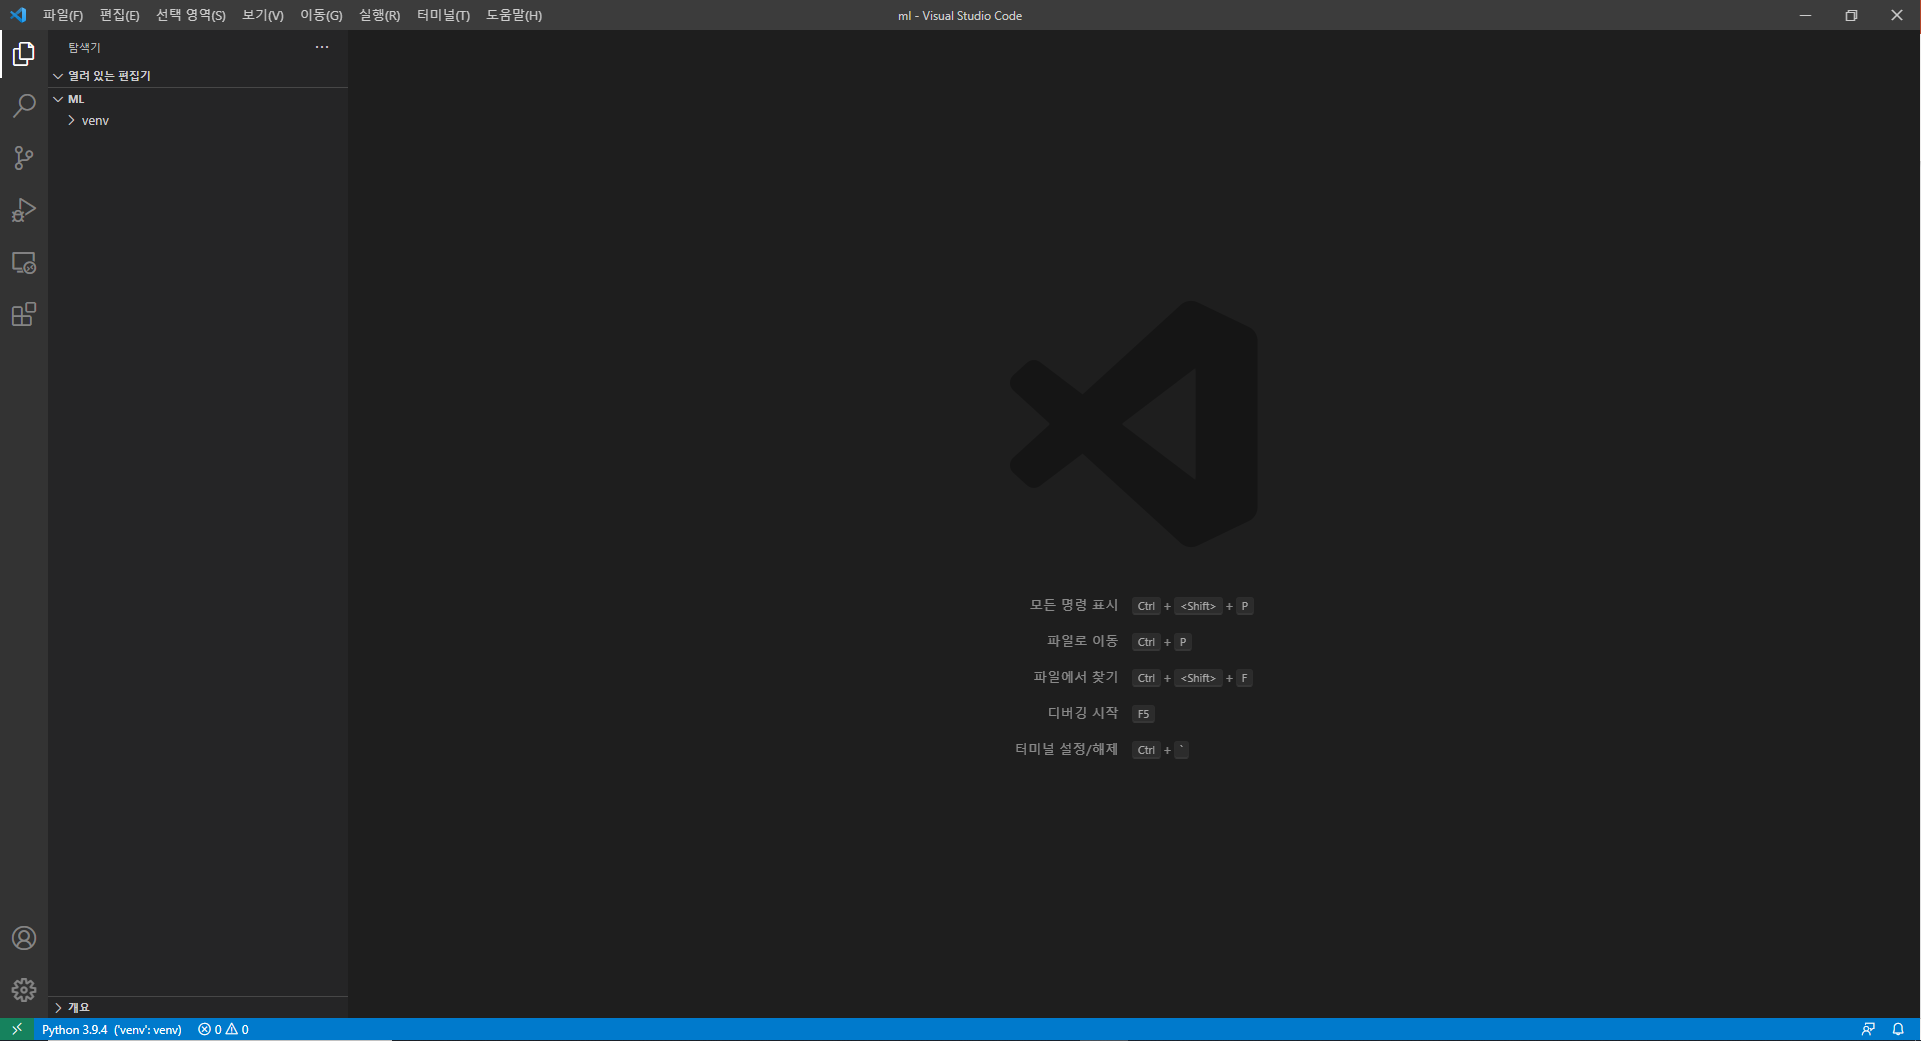Collapse the 열려 있는 편집기 section
Viewport: 1921px width, 1041px height.
tap(198, 76)
